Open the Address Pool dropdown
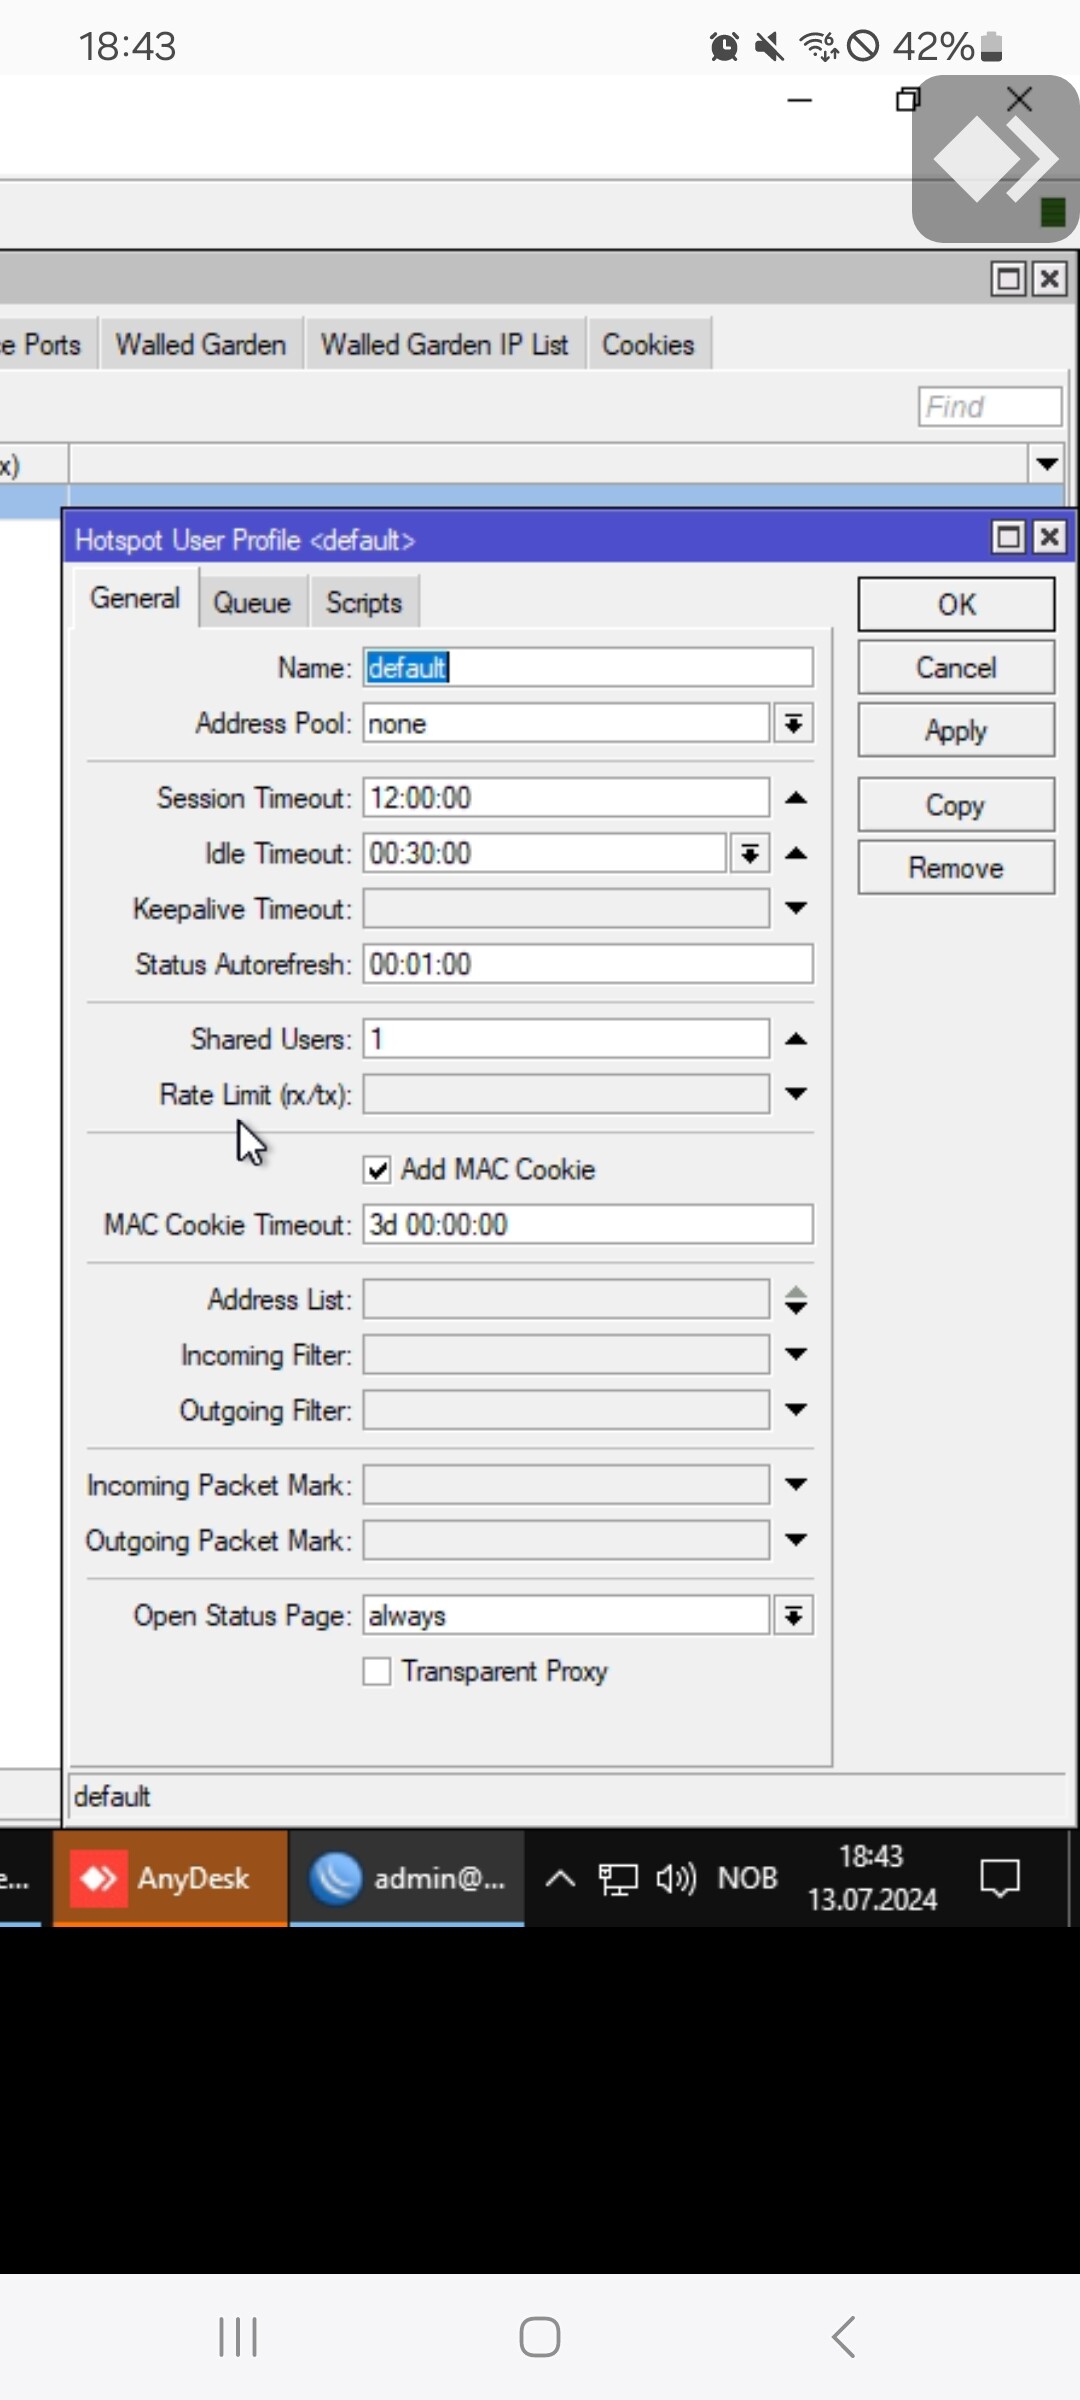The image size is (1080, 2400). (x=794, y=723)
